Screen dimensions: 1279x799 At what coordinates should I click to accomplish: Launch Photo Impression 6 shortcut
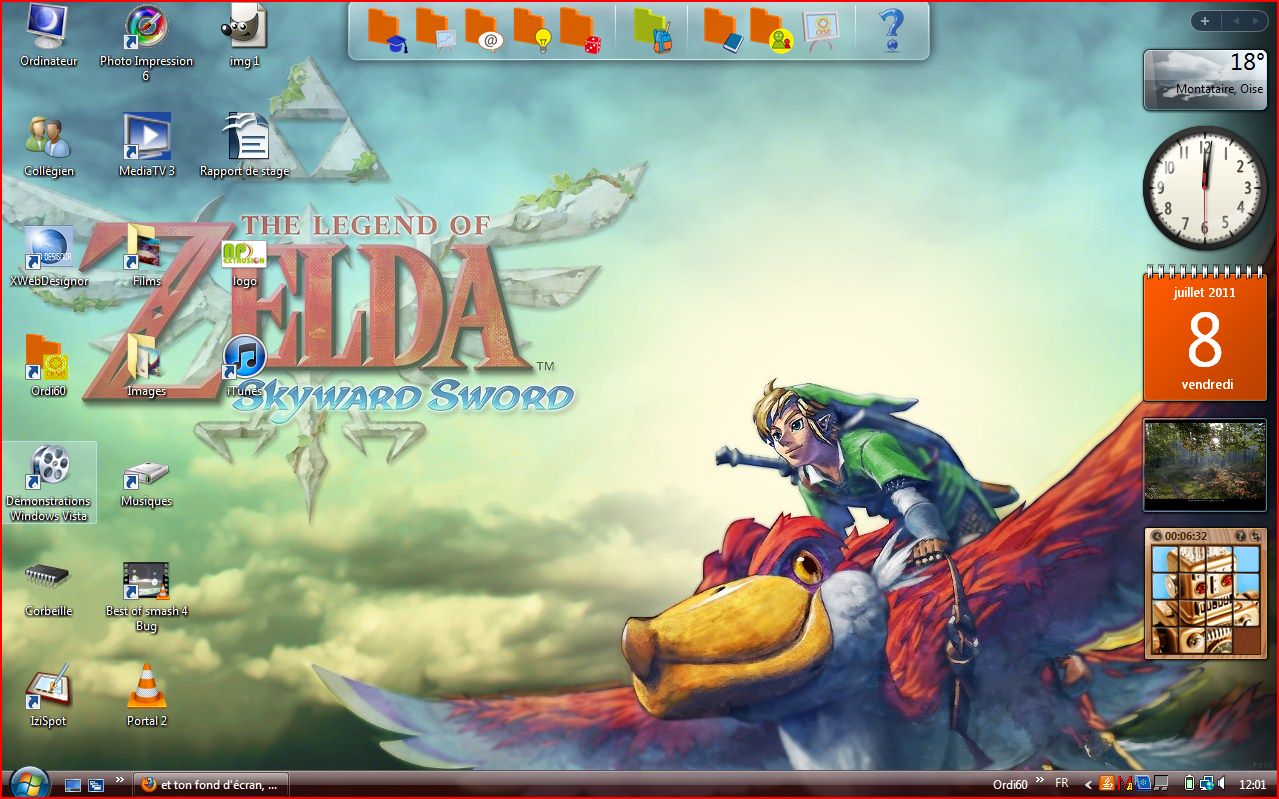[x=146, y=43]
